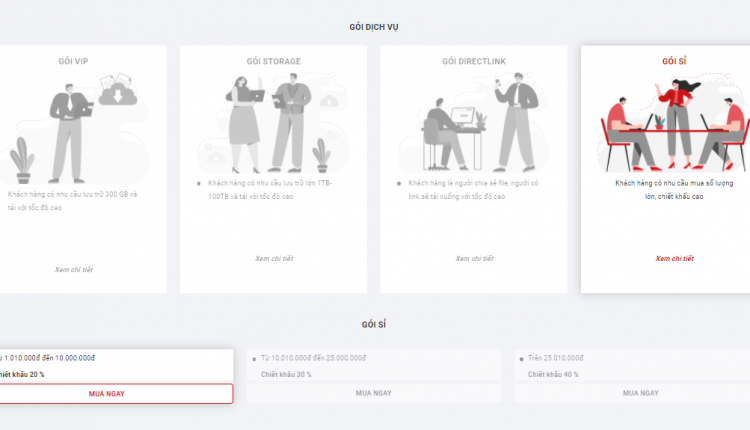Screen dimensions: 750x430
Task: Click the cloud download icon in GÓI VIP
Action: 118,95
